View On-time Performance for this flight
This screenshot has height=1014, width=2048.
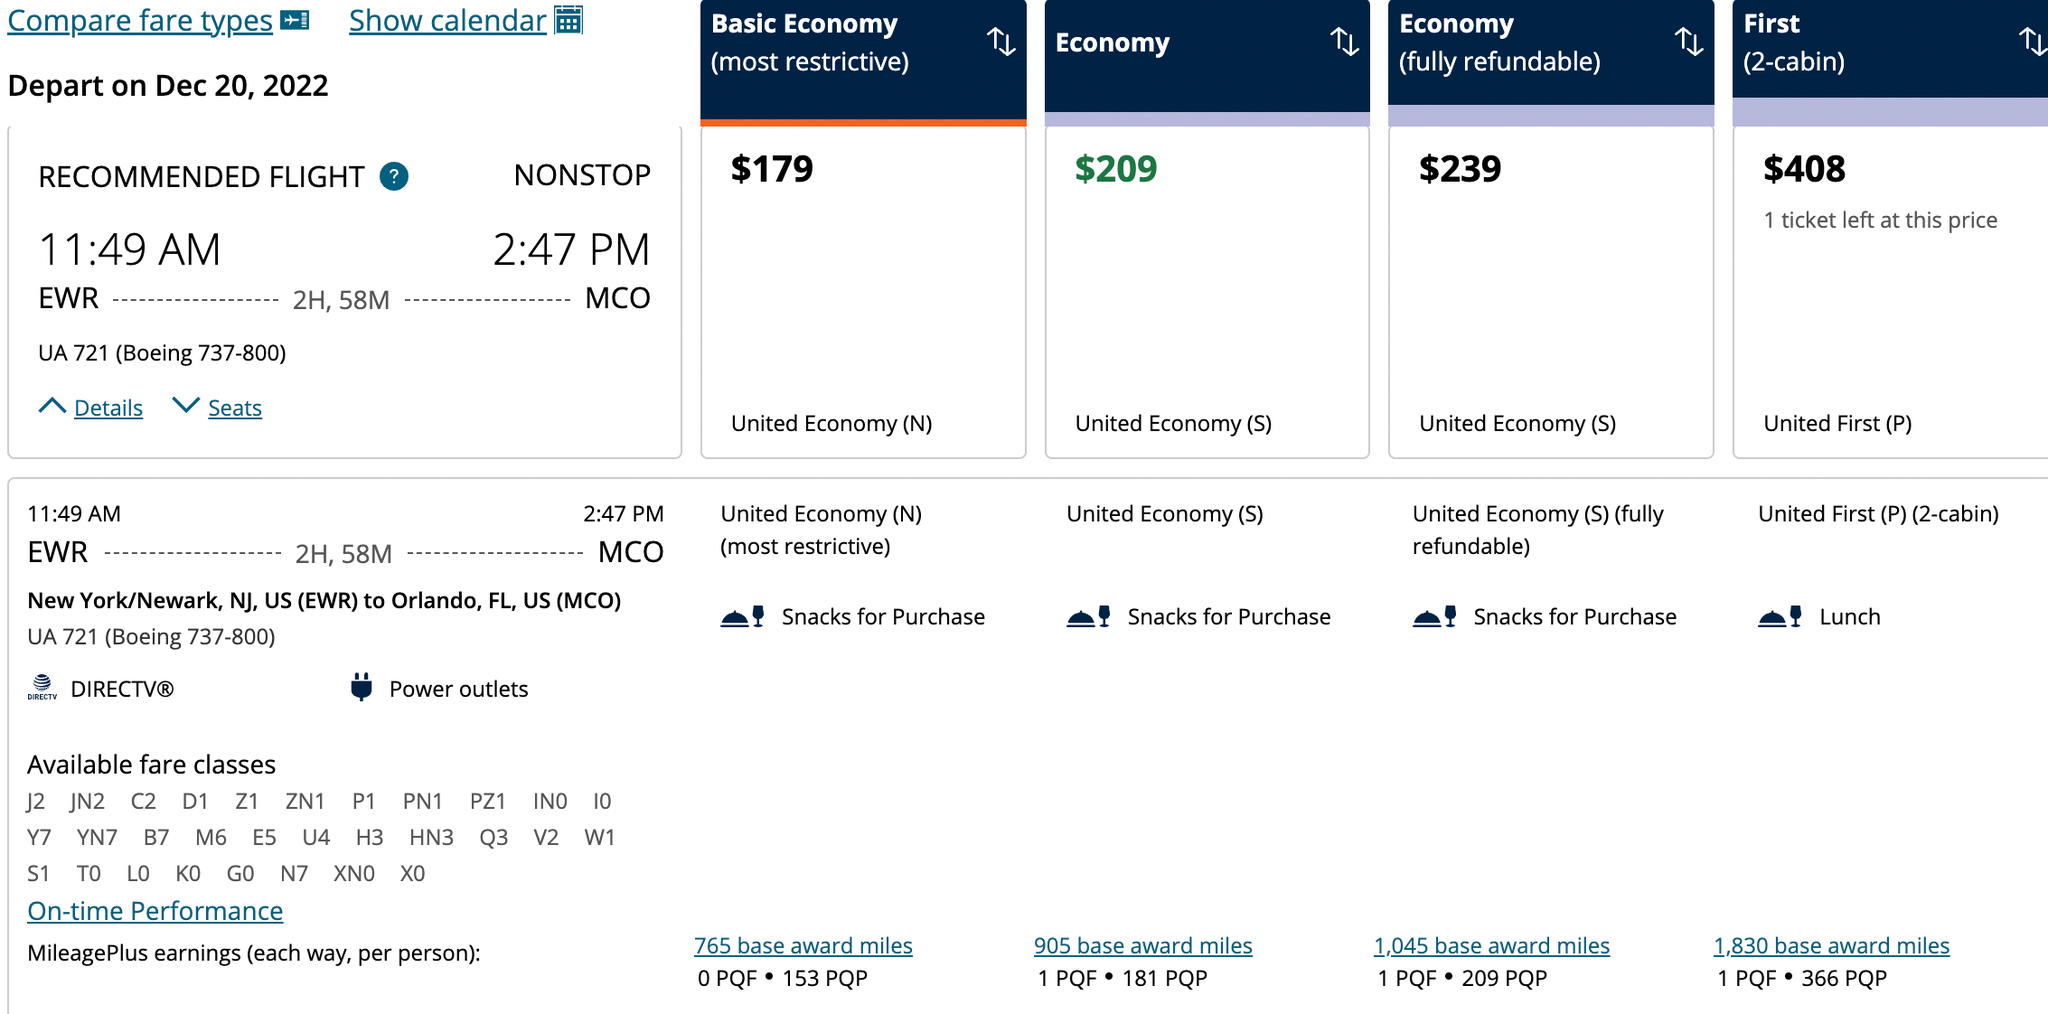click(155, 911)
